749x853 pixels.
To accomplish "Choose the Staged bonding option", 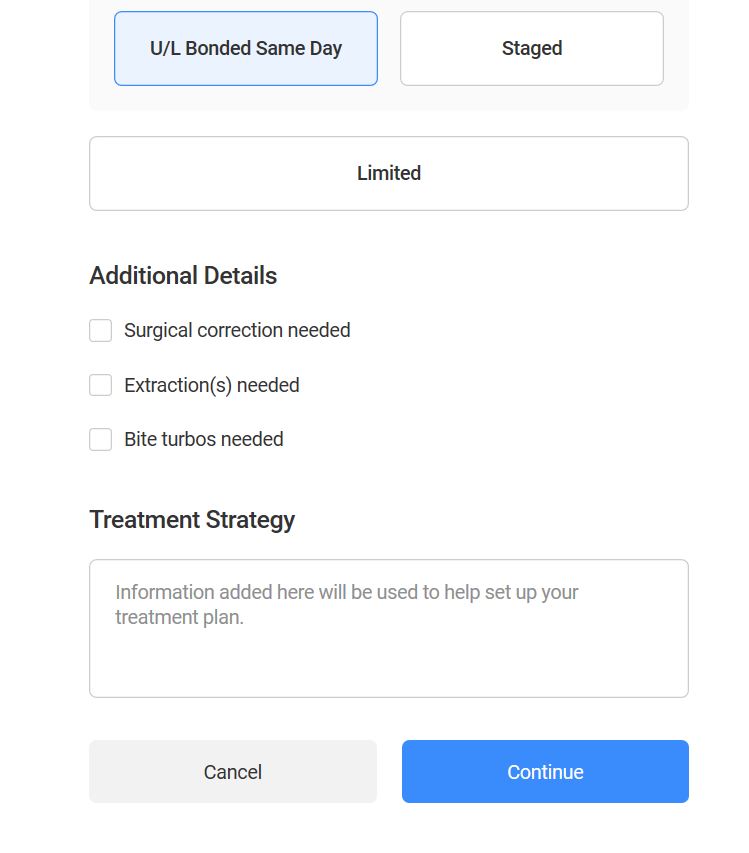I will [531, 48].
